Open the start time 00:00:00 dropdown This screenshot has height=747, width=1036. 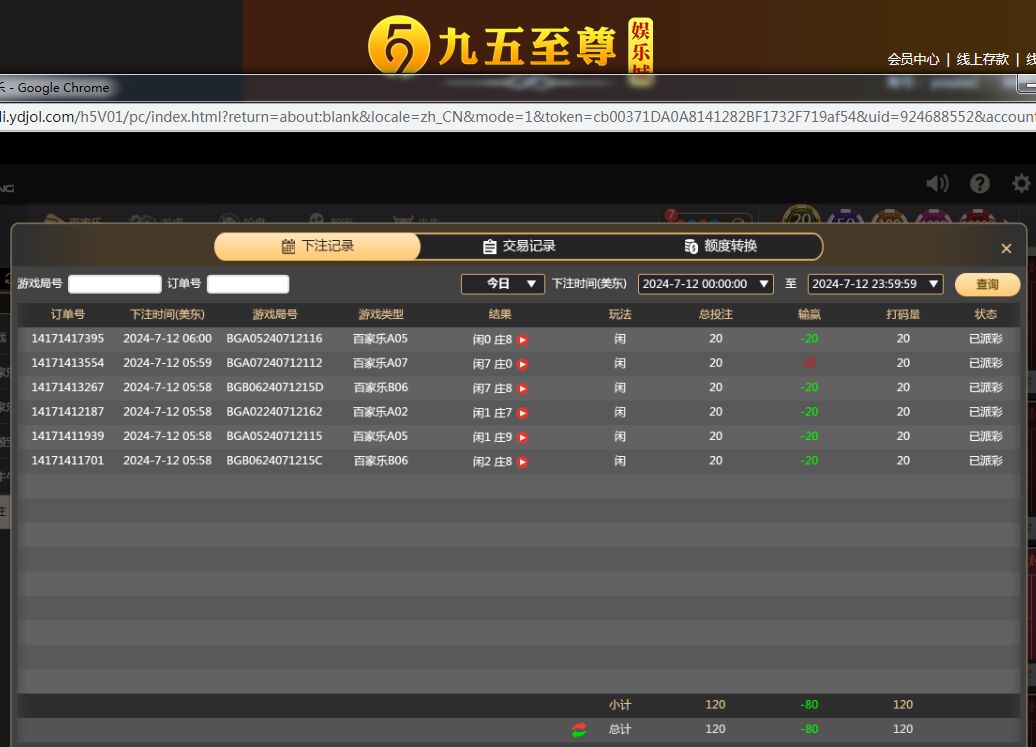point(705,284)
